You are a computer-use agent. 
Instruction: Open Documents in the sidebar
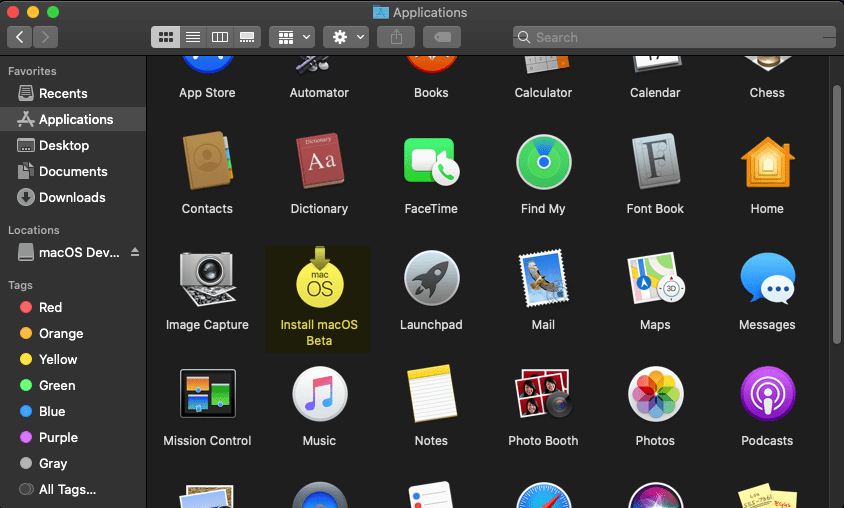click(73, 171)
